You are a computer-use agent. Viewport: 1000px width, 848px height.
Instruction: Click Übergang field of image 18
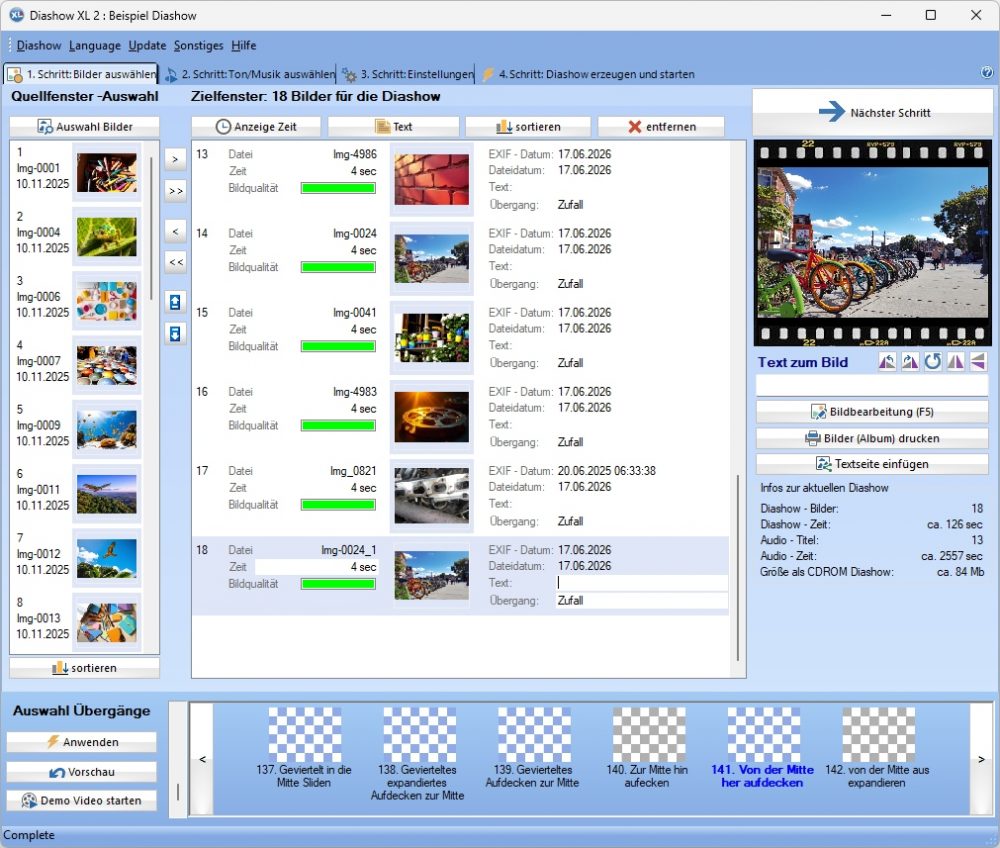(x=642, y=601)
